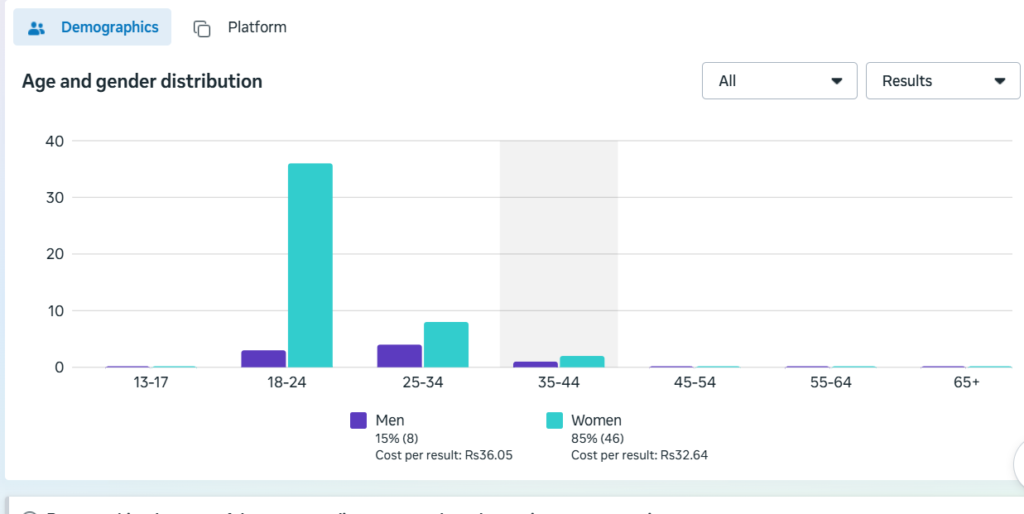Click the Men bar for ages 18-24
This screenshot has height=514, width=1024.
click(264, 359)
